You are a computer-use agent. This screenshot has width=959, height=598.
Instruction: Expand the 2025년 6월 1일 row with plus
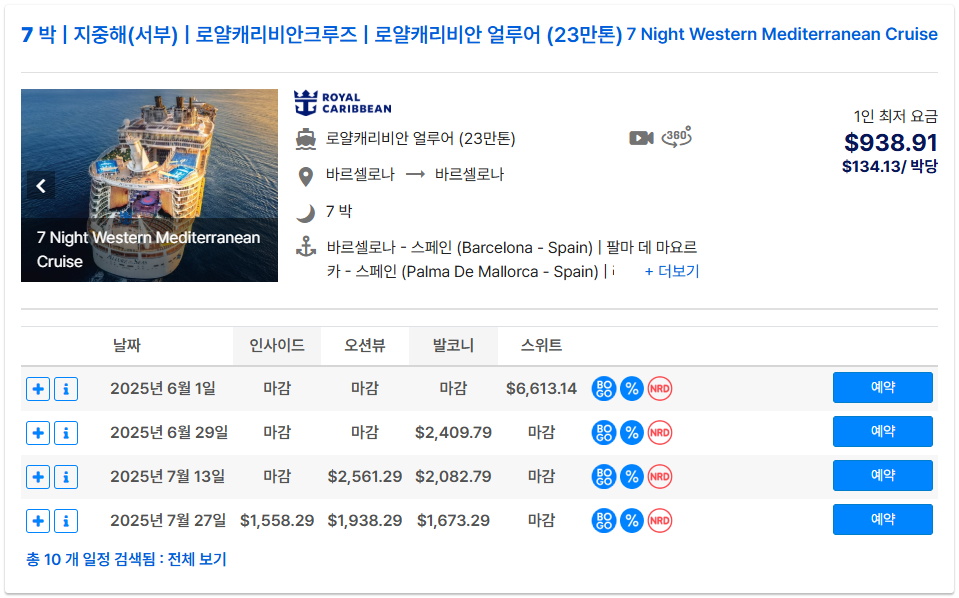point(38,389)
